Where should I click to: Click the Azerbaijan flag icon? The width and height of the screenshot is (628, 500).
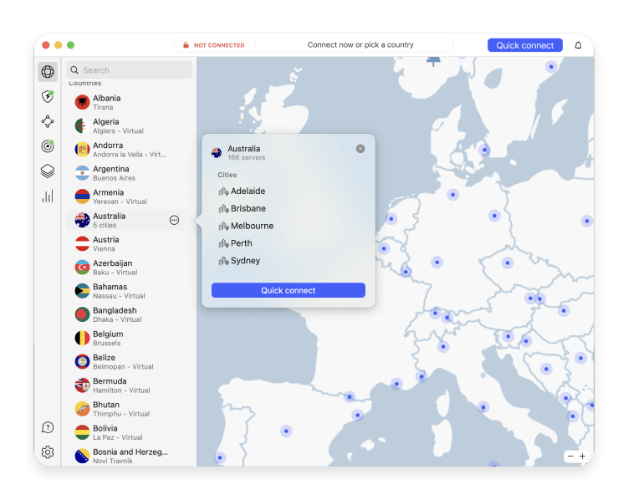(82, 267)
